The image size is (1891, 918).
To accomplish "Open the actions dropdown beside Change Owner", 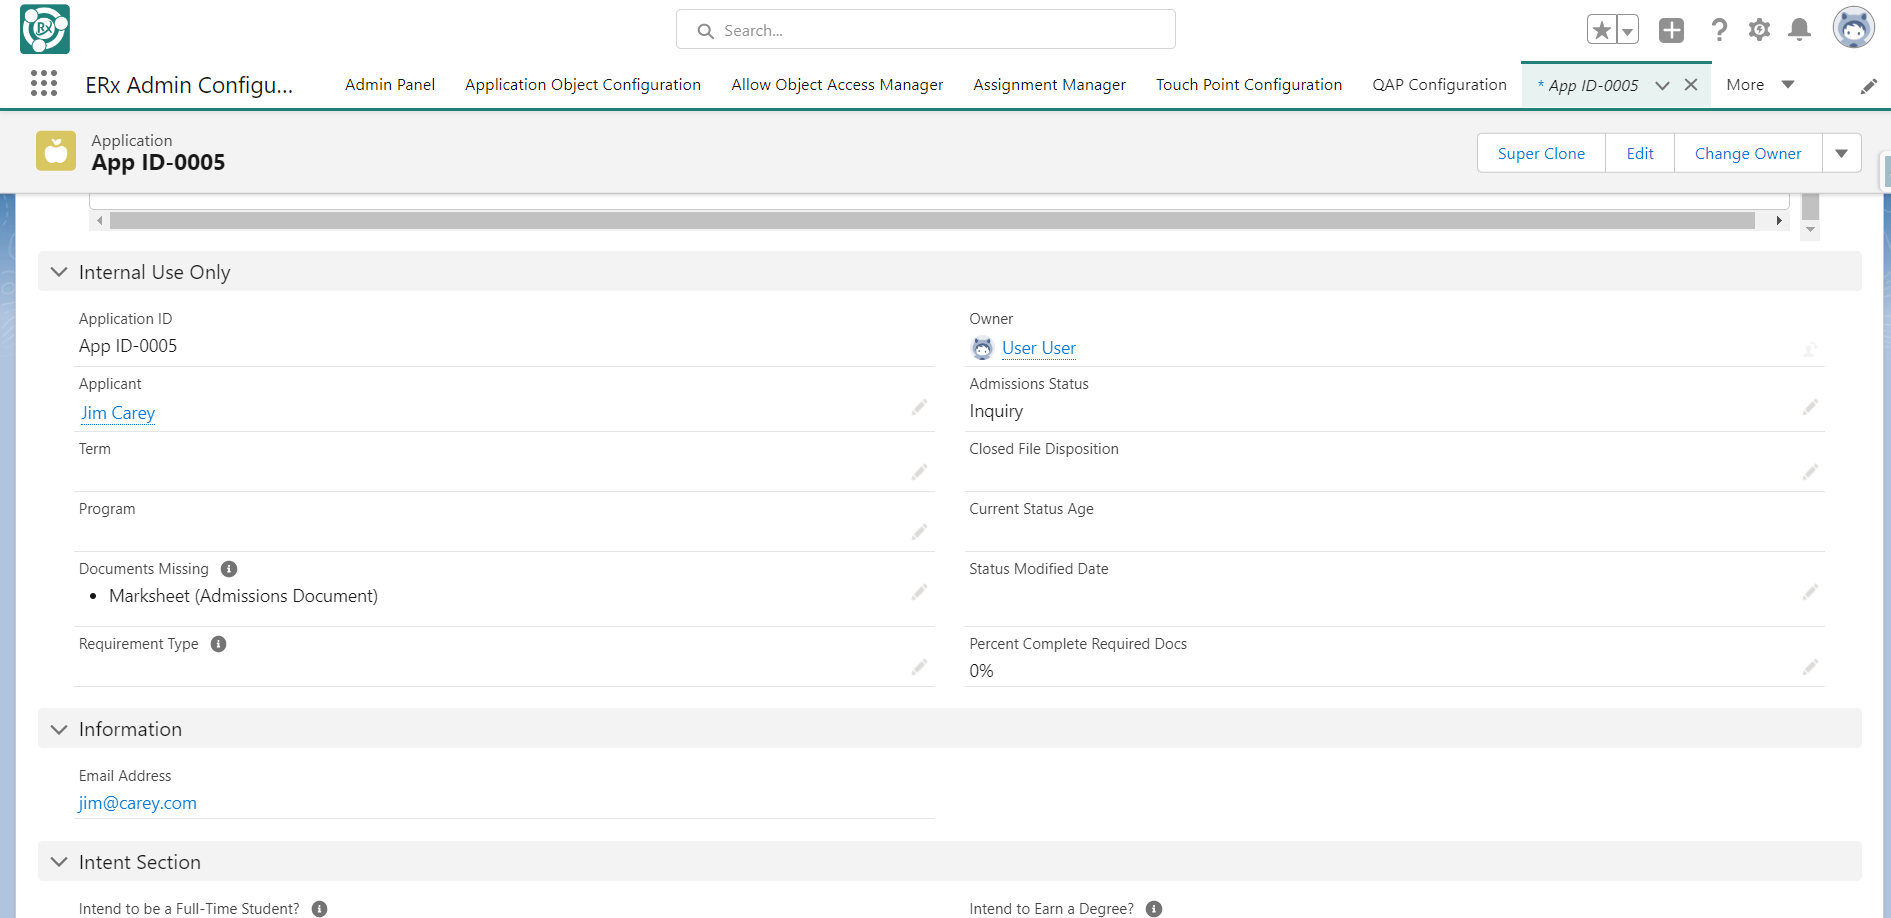I will tap(1841, 153).
